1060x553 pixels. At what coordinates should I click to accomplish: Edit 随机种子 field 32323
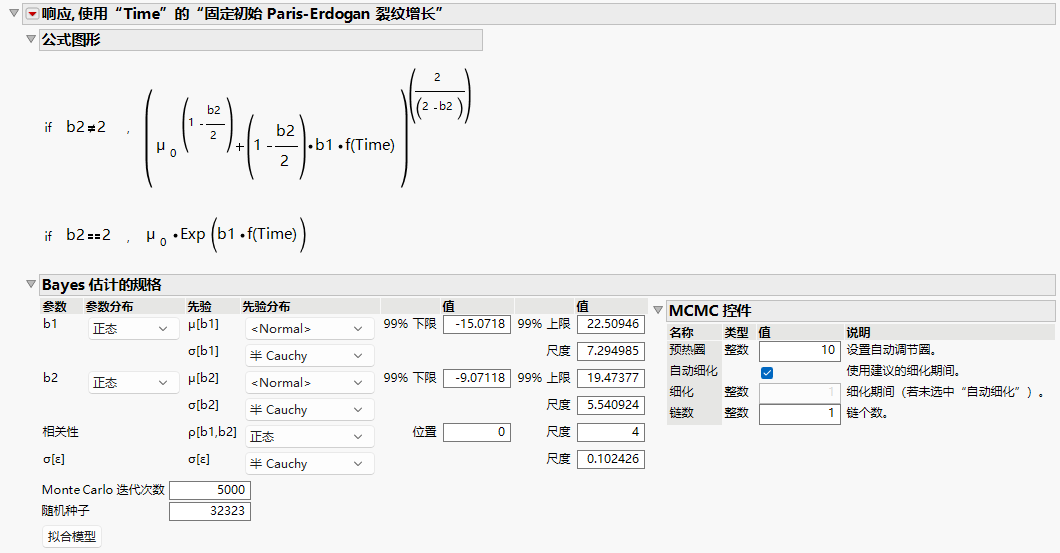(x=210, y=511)
